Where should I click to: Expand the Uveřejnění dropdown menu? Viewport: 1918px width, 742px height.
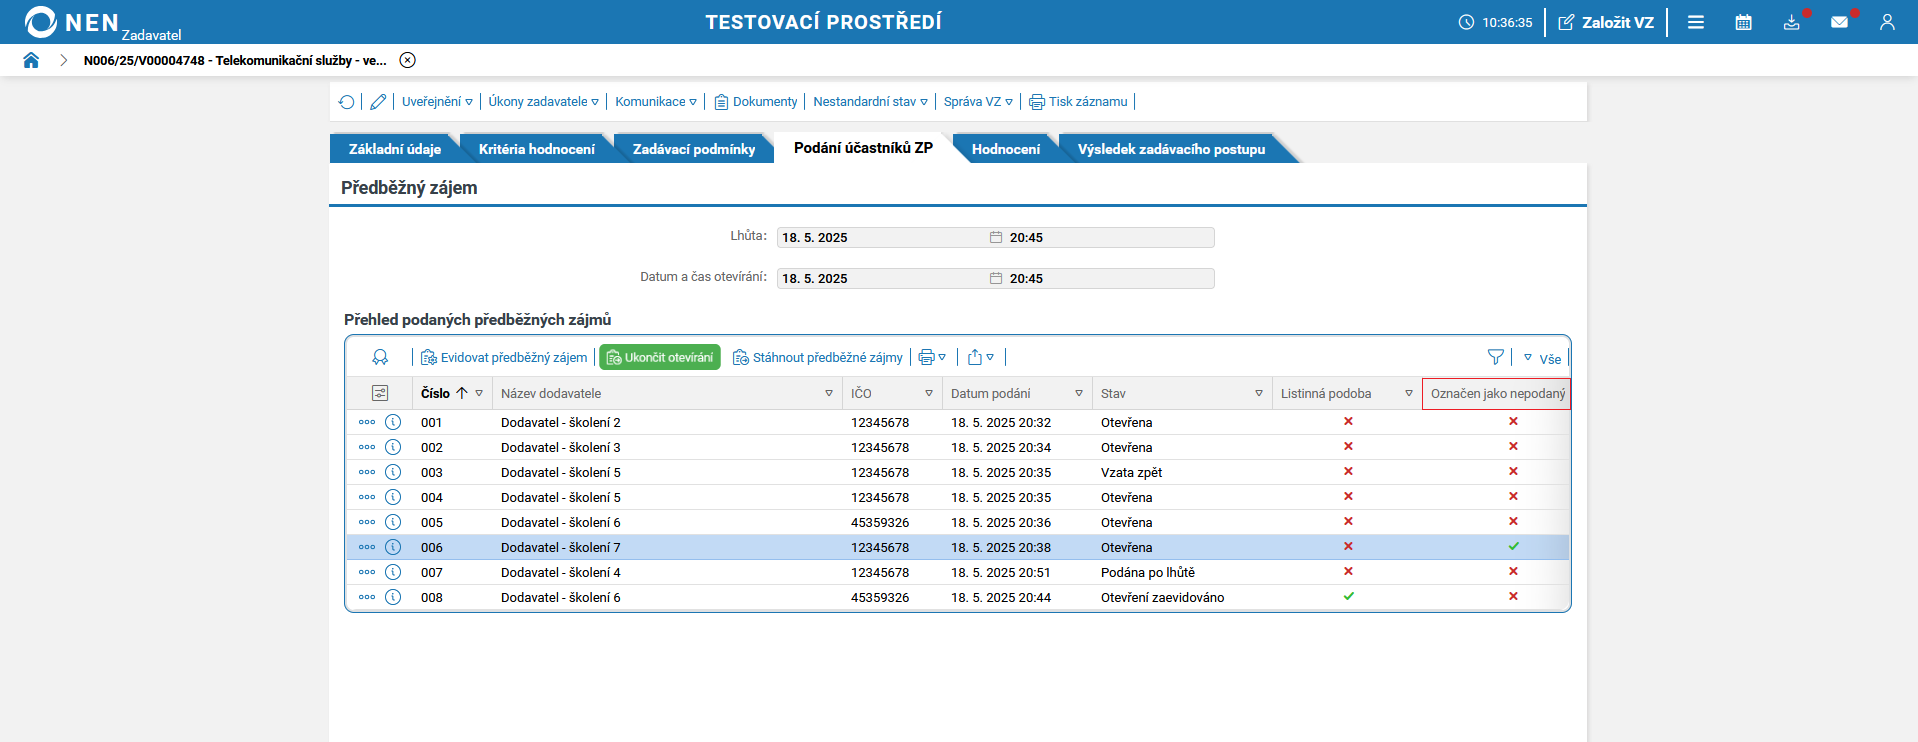tap(437, 102)
